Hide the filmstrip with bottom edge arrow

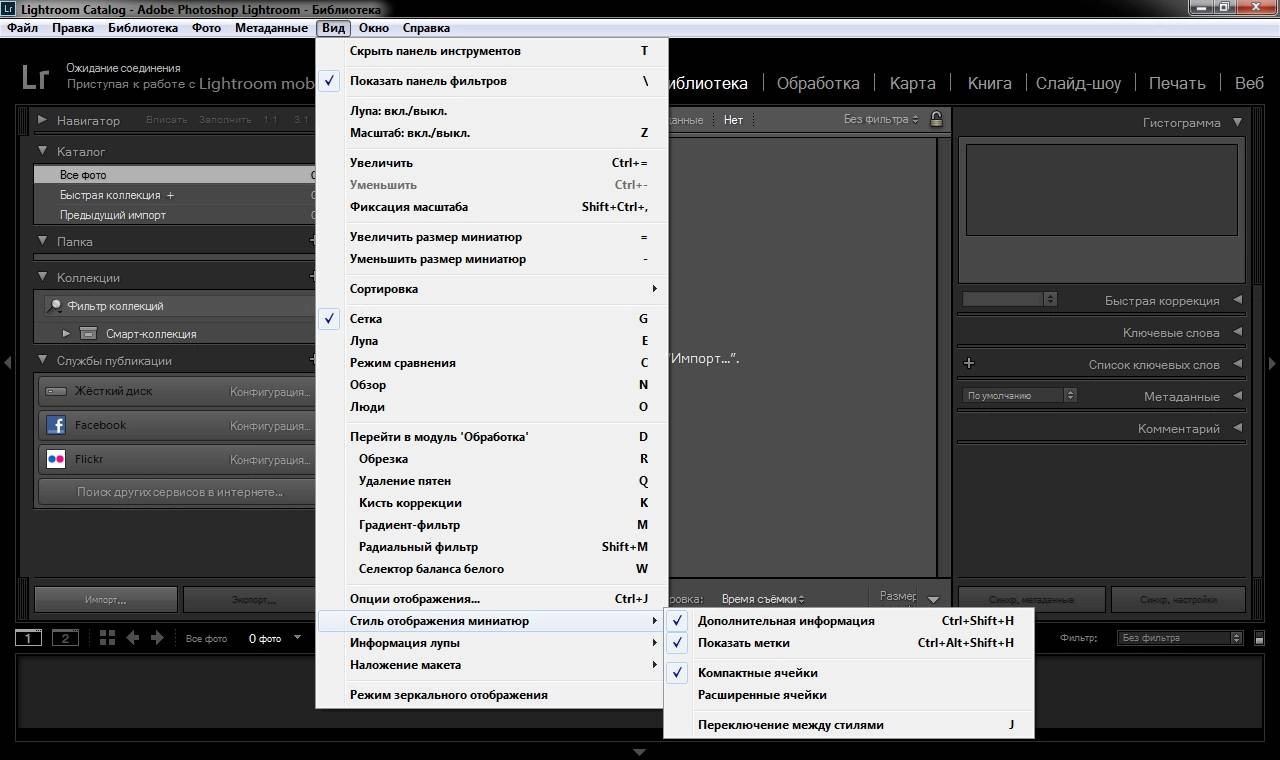tap(640, 752)
